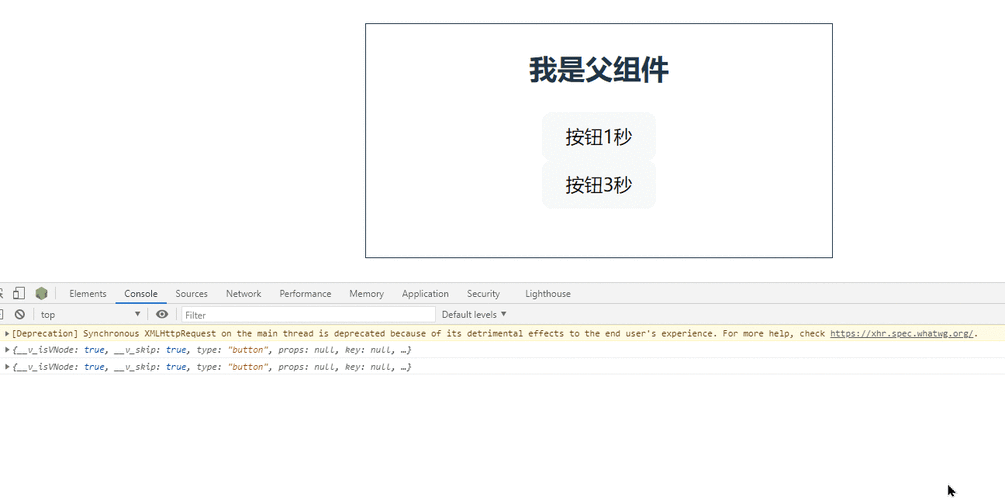Open the Lighthouse tab
This screenshot has height=500, width=1005.
(548, 294)
